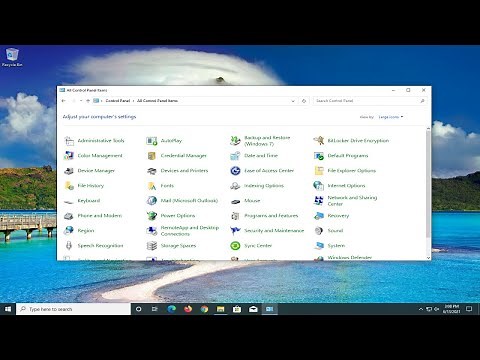Open the Credential Manager icon

(x=152, y=156)
